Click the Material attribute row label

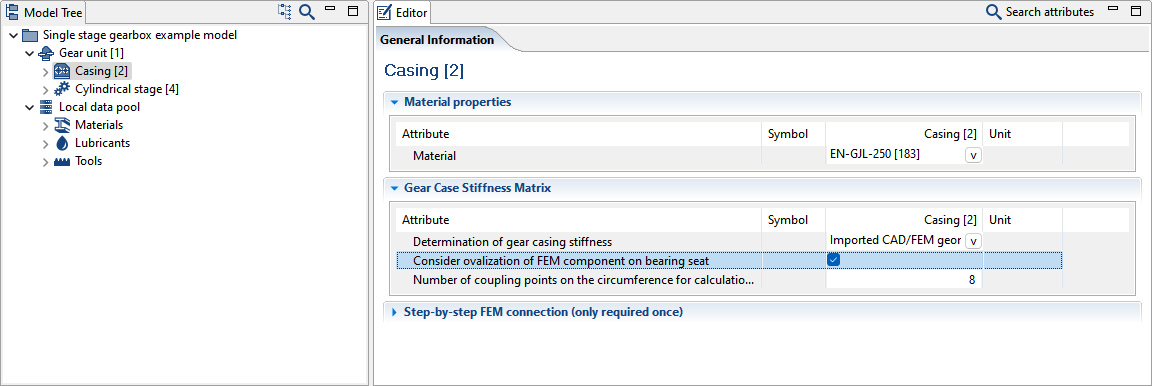point(434,156)
